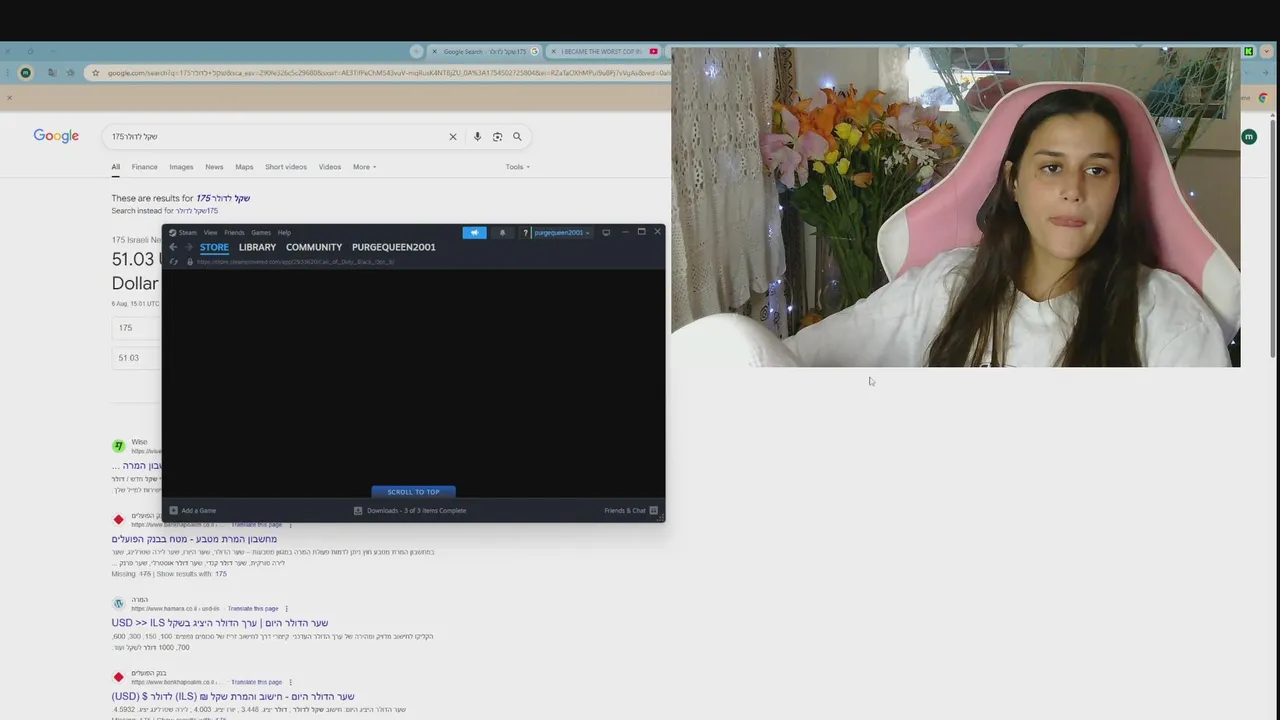Expand Google Tools dropdown
This screenshot has width=1280, height=720.
(x=518, y=167)
